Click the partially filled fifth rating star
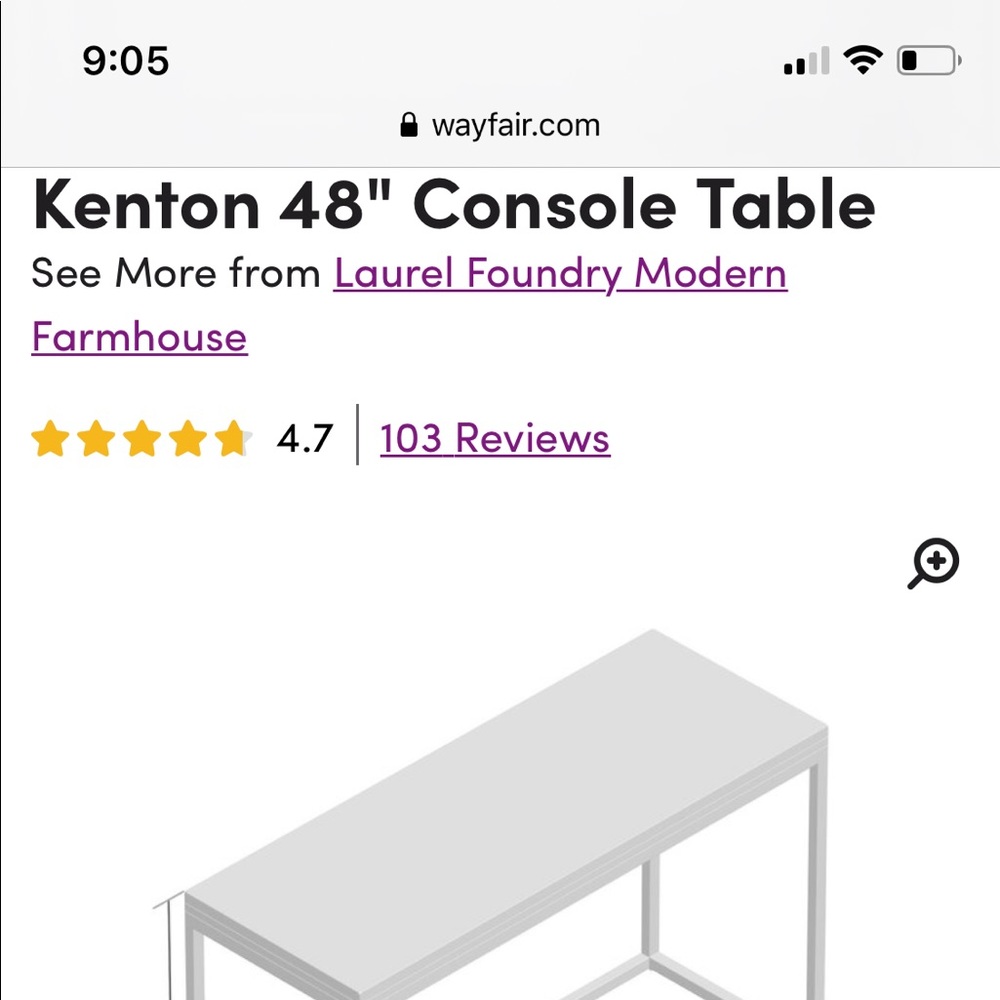1000x1000 pixels. [x=232, y=439]
